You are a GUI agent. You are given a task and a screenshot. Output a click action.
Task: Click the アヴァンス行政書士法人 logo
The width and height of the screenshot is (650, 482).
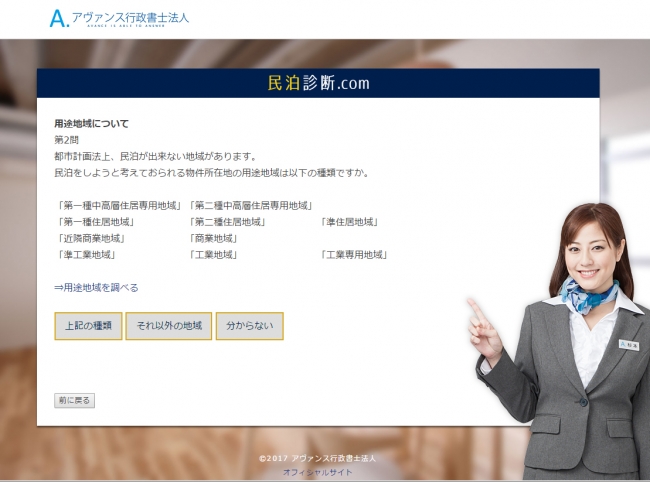(x=119, y=18)
